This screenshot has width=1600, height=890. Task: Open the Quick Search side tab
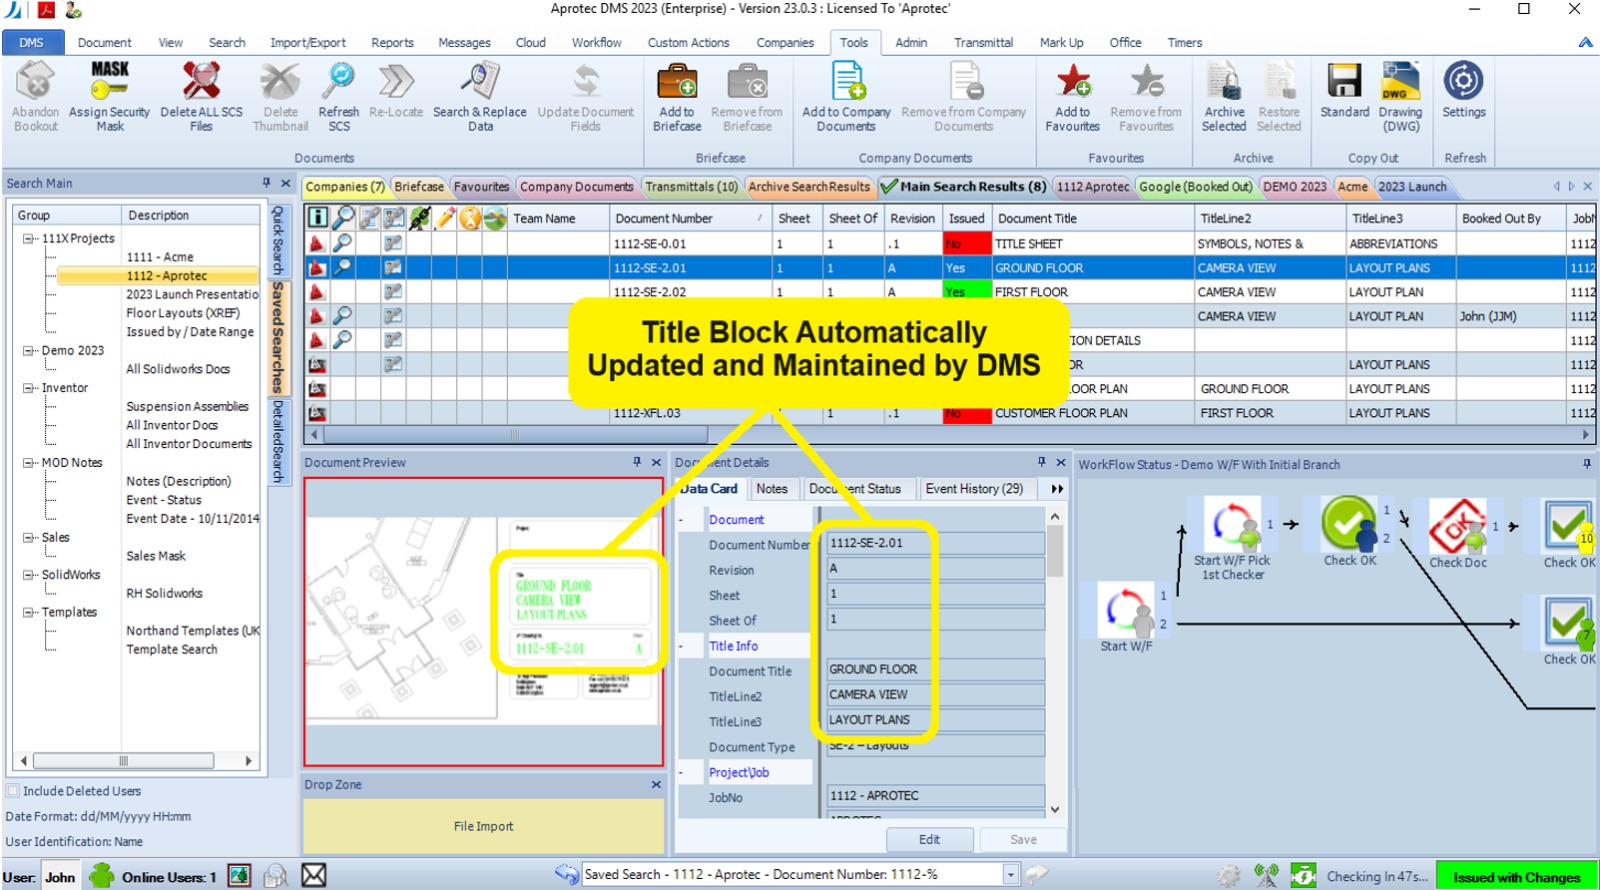tap(279, 241)
